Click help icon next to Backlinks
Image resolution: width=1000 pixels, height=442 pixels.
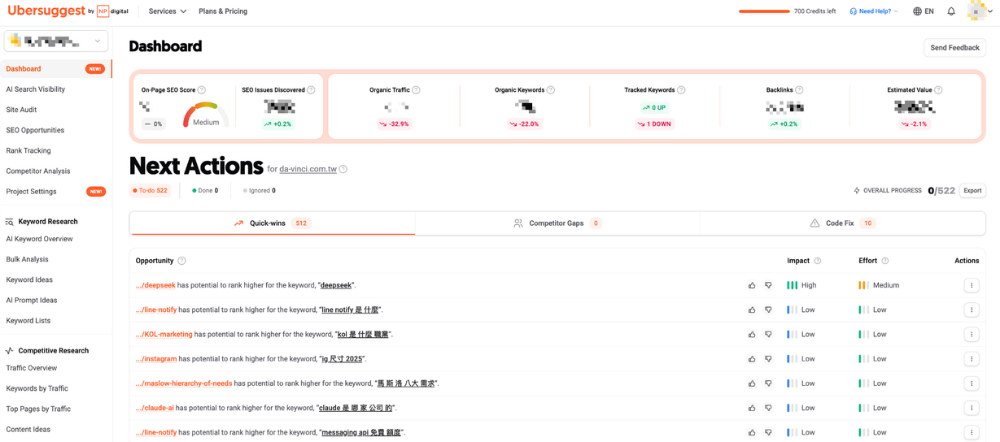pyautogui.click(x=799, y=91)
